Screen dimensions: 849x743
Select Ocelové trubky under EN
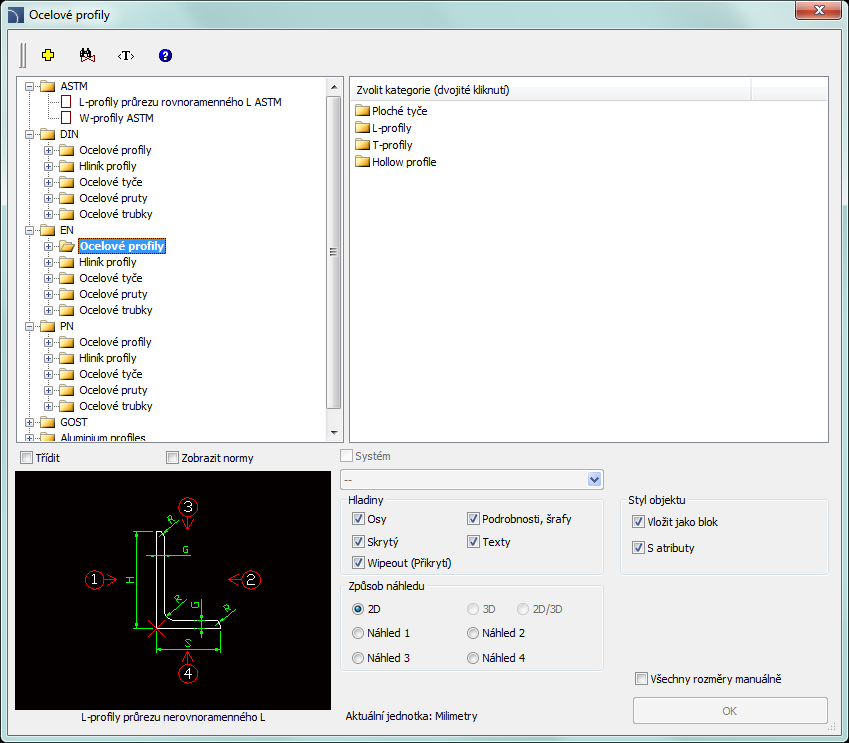pos(116,310)
